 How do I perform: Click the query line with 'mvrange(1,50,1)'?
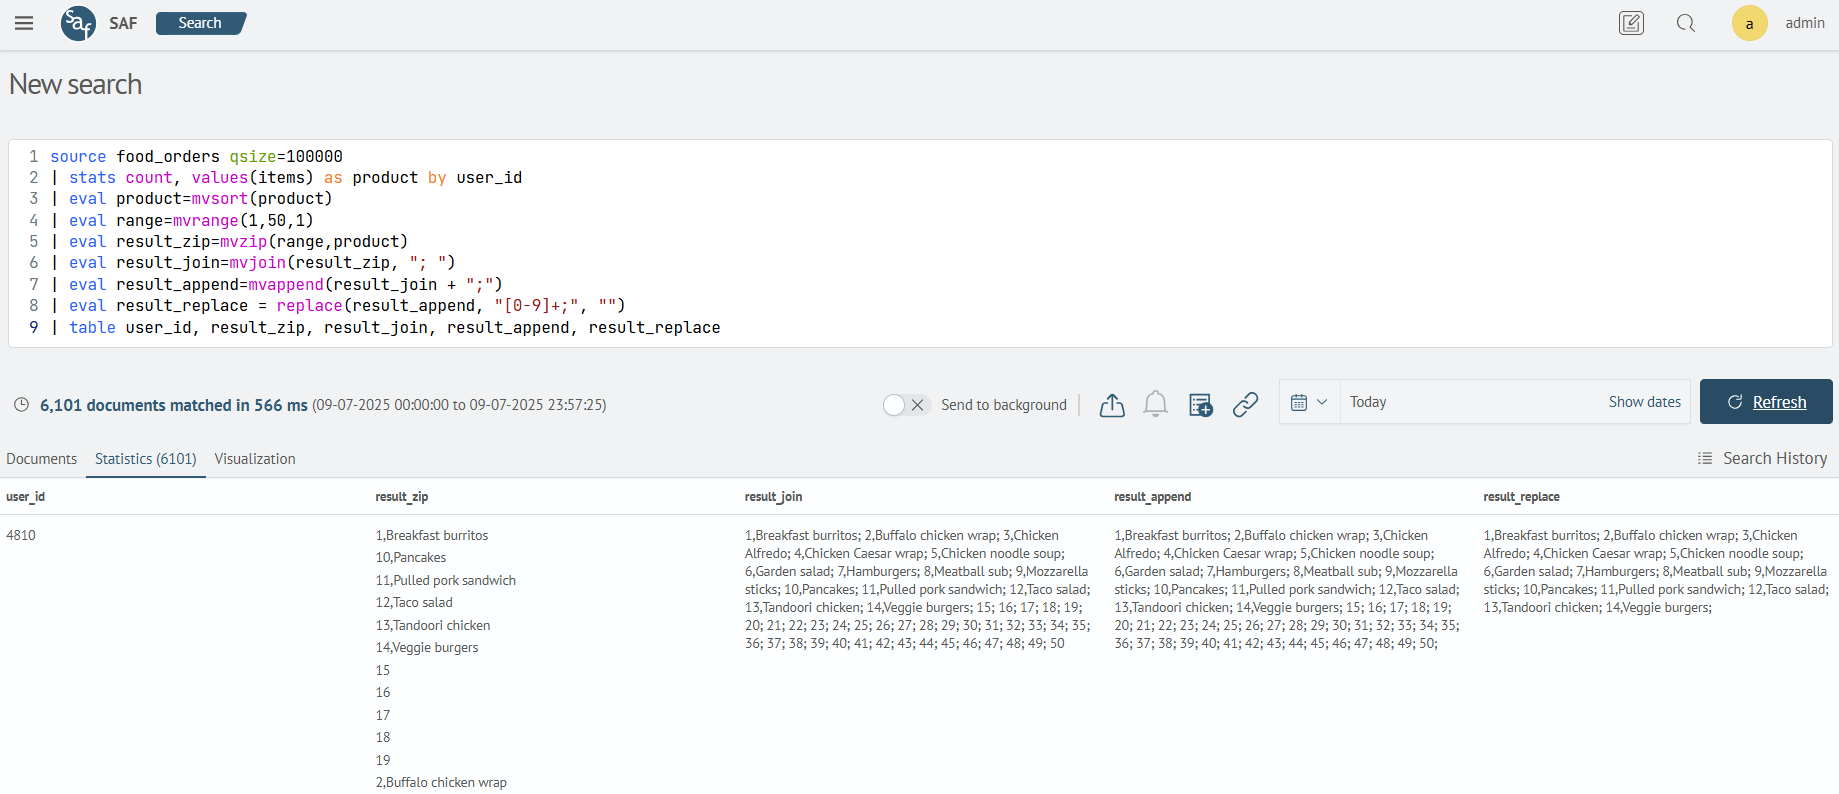coord(182,220)
